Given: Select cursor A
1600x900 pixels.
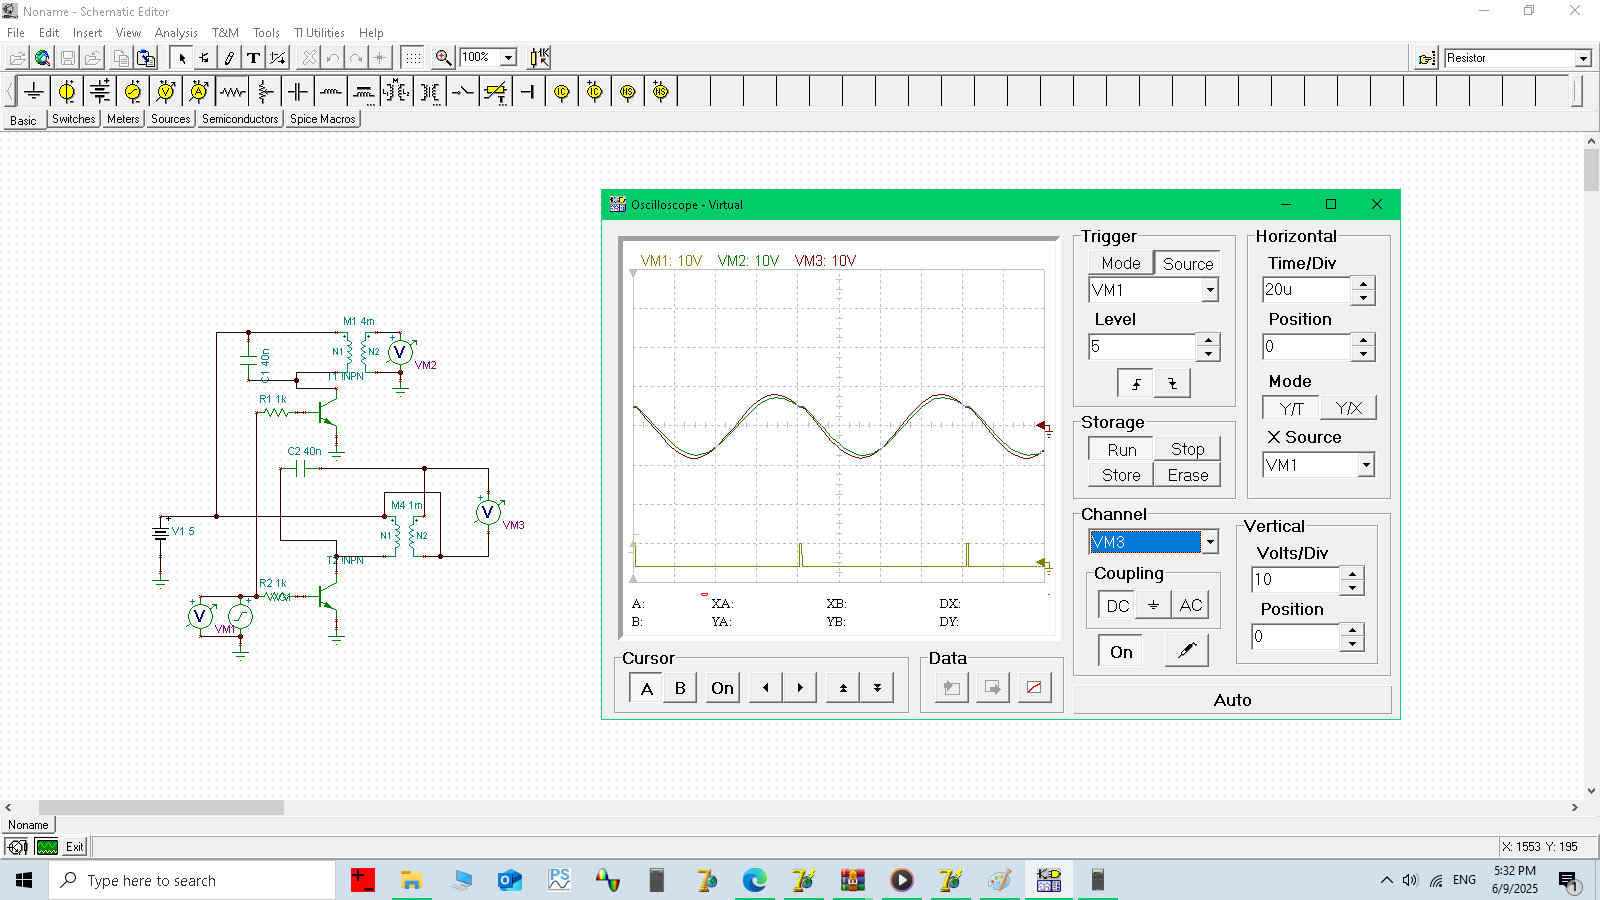Looking at the screenshot, I should [647, 688].
